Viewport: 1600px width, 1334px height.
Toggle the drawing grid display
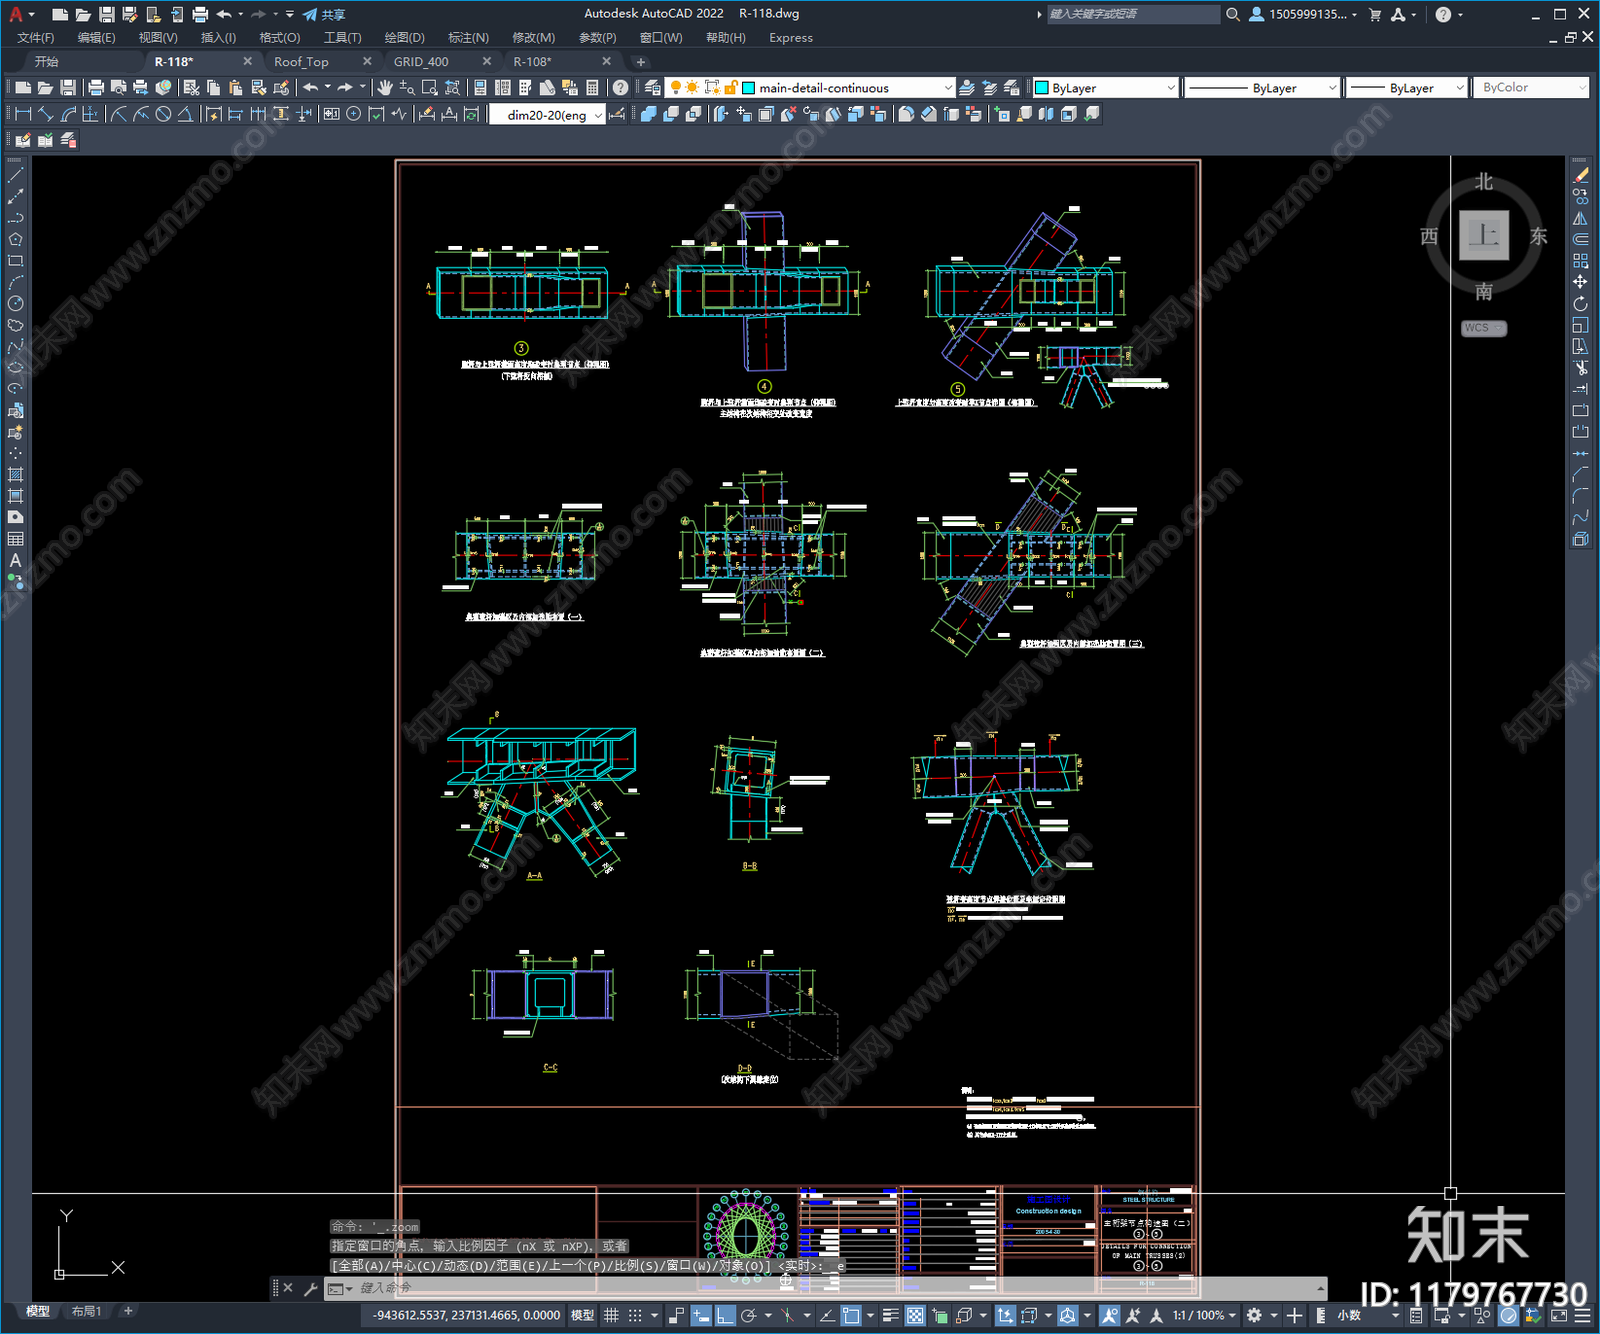[611, 1315]
